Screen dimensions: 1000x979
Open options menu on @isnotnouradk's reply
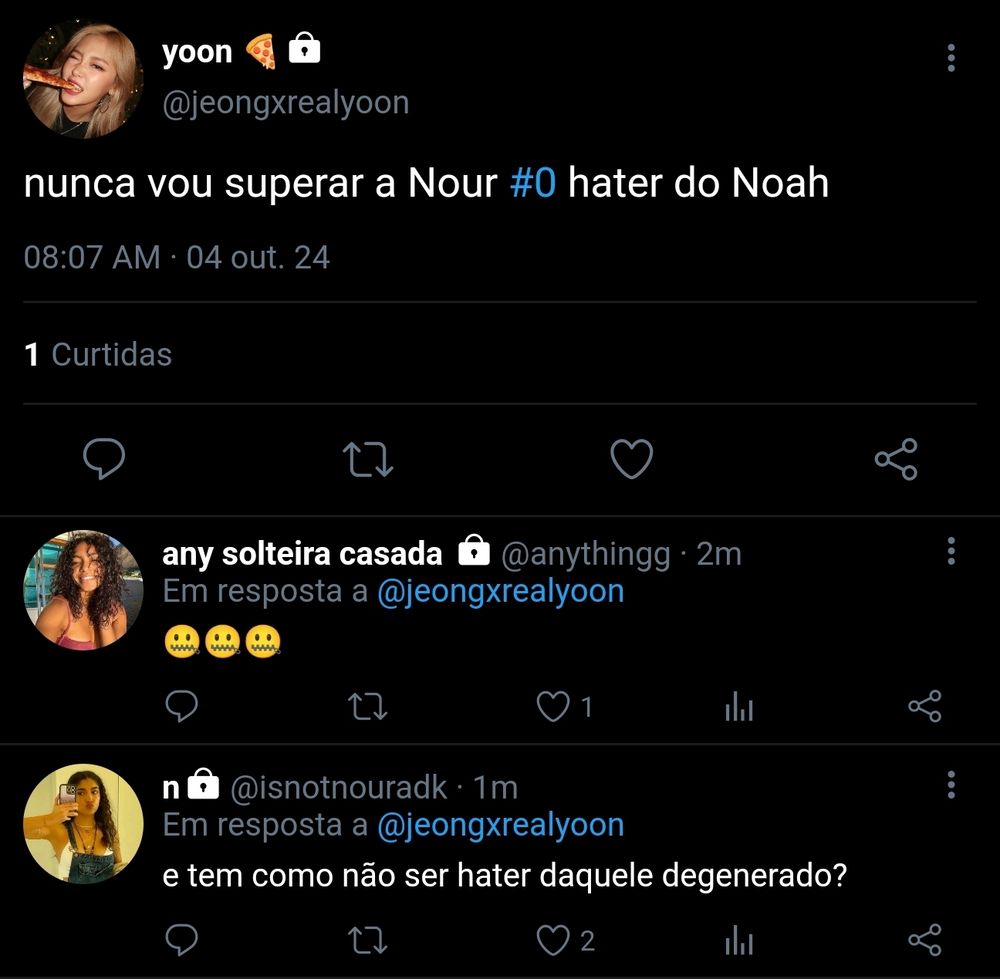pyautogui.click(x=950, y=784)
